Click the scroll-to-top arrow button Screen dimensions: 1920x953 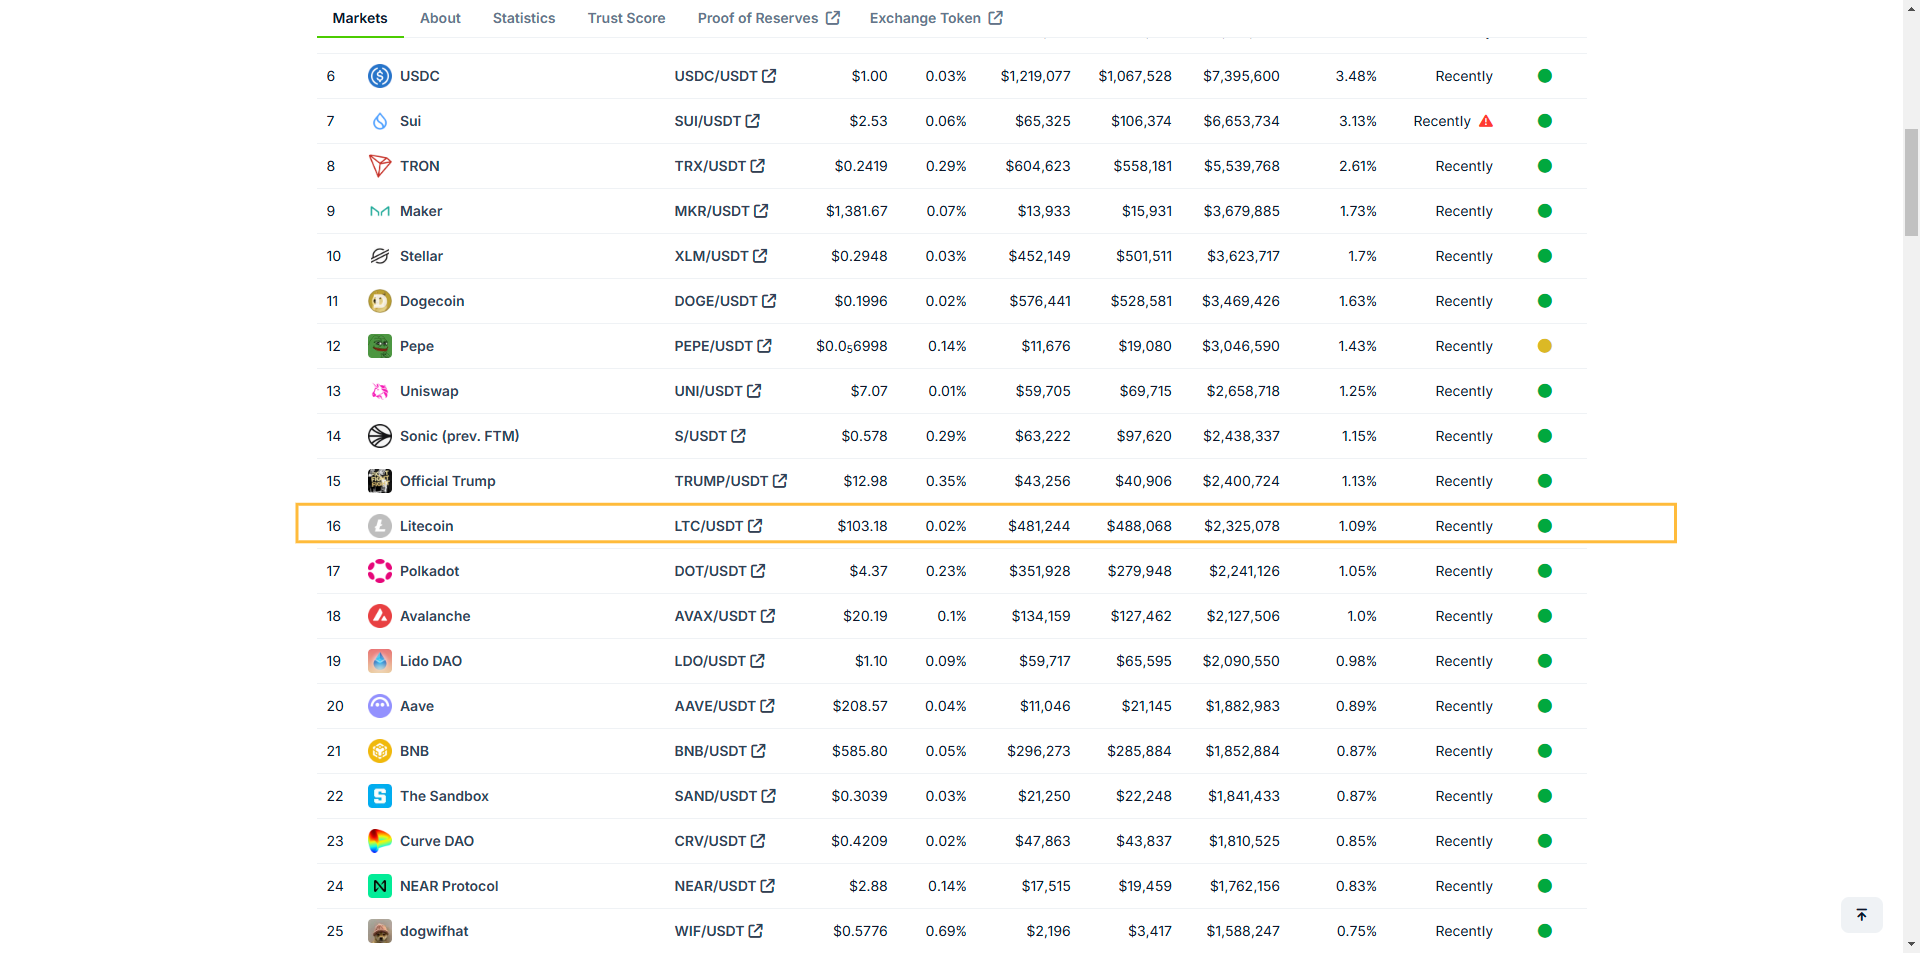click(1862, 915)
